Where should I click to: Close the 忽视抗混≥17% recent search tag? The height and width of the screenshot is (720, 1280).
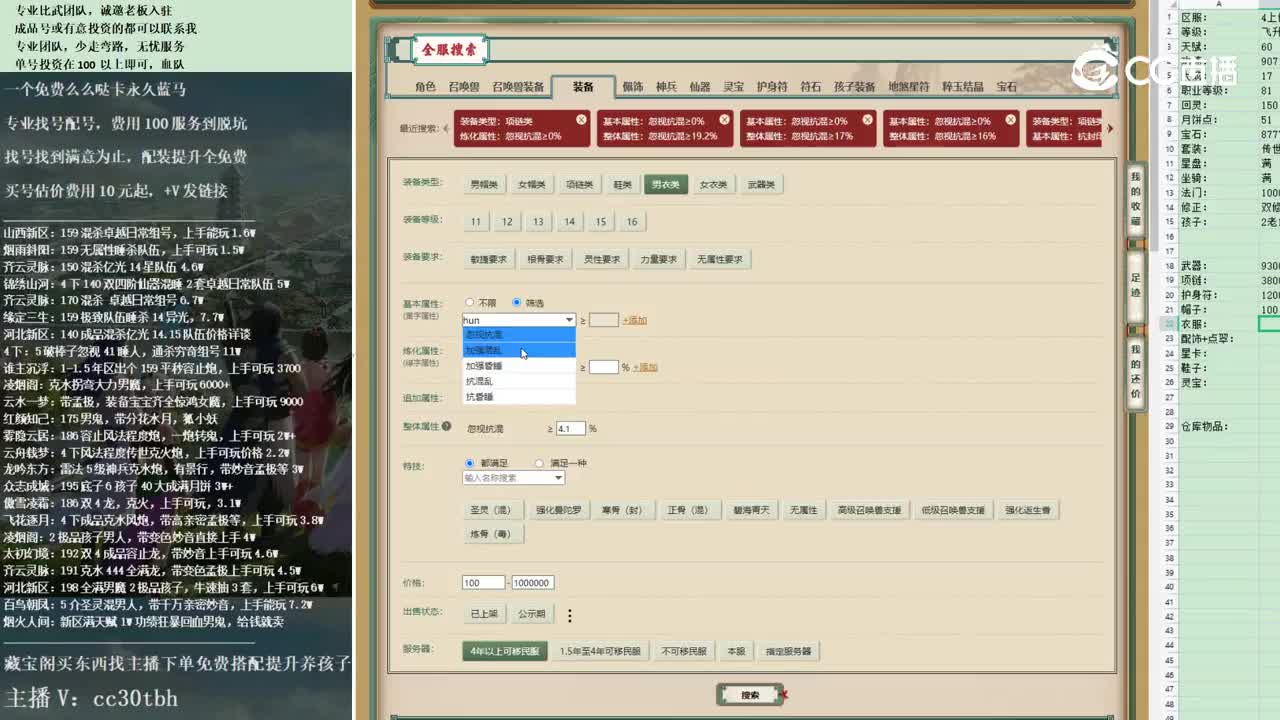(866, 119)
